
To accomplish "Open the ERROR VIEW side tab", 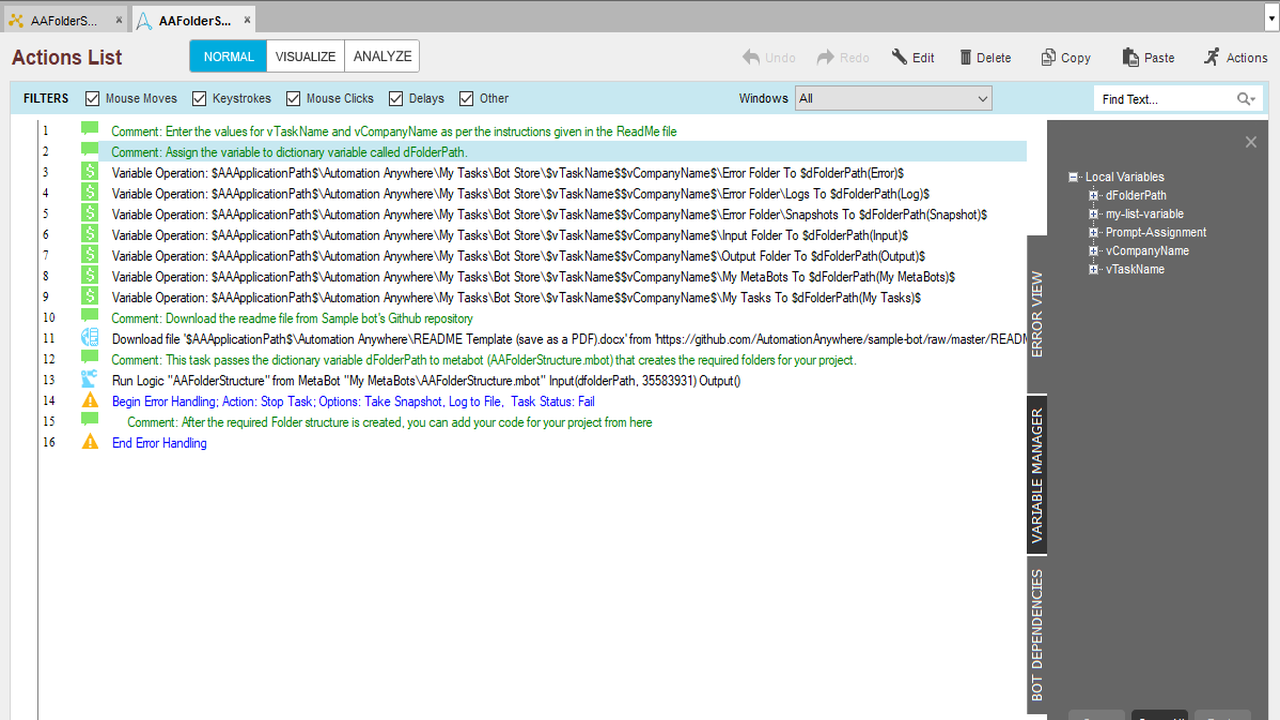I will click(x=1036, y=314).
